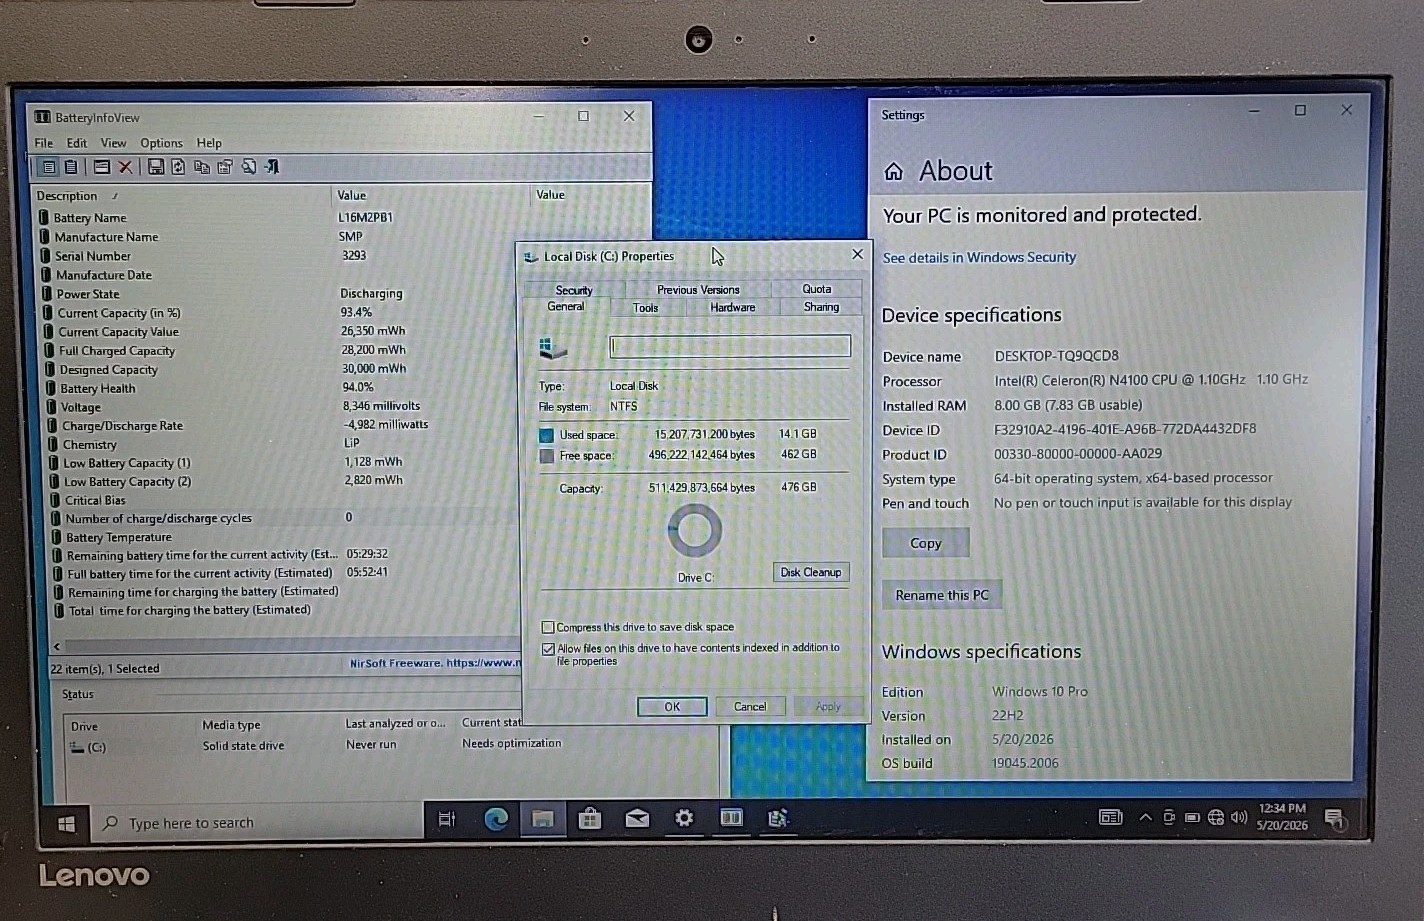Image resolution: width=1424 pixels, height=921 pixels.
Task: Open the Options menu in BatteryInfoView
Action: coord(161,143)
